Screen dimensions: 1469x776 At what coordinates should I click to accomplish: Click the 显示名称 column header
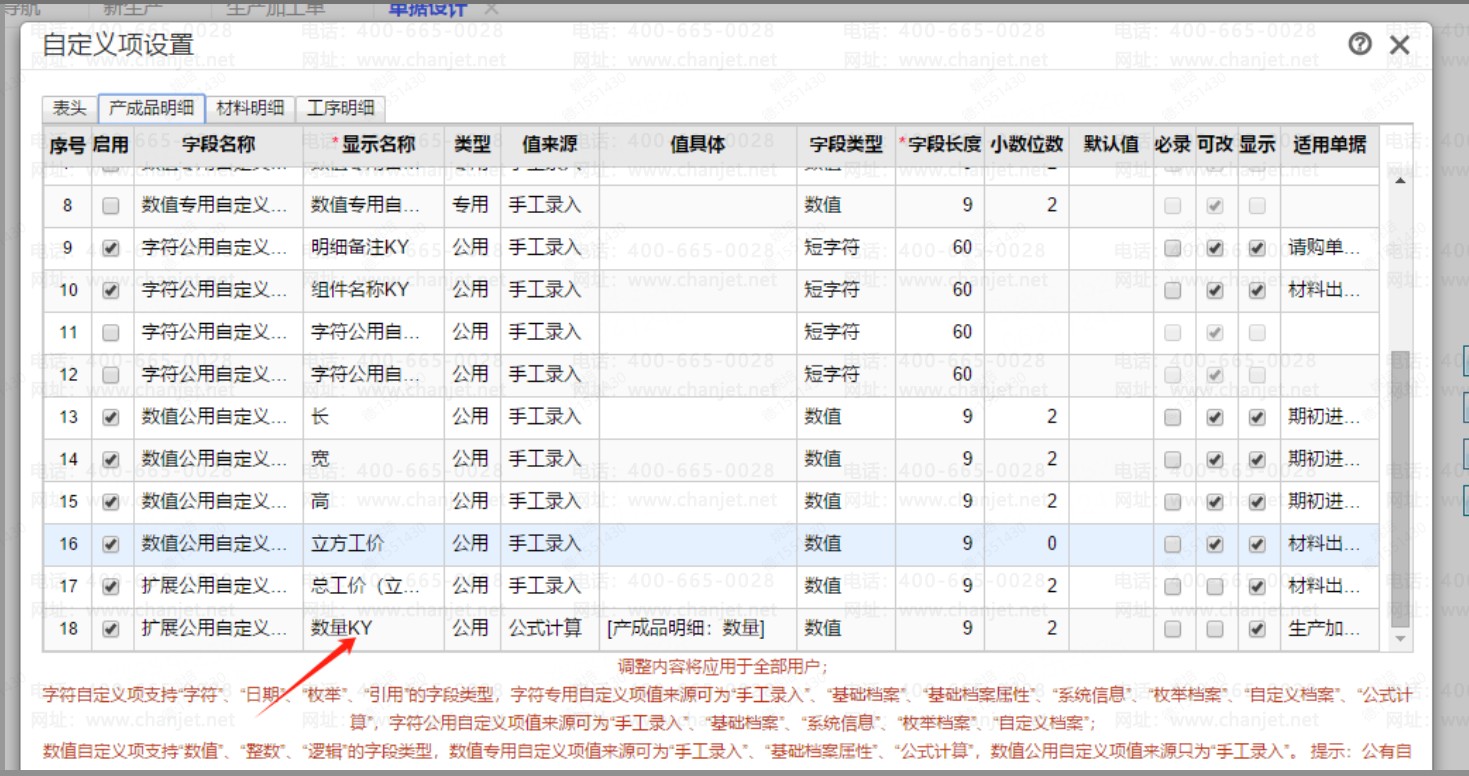pos(374,144)
